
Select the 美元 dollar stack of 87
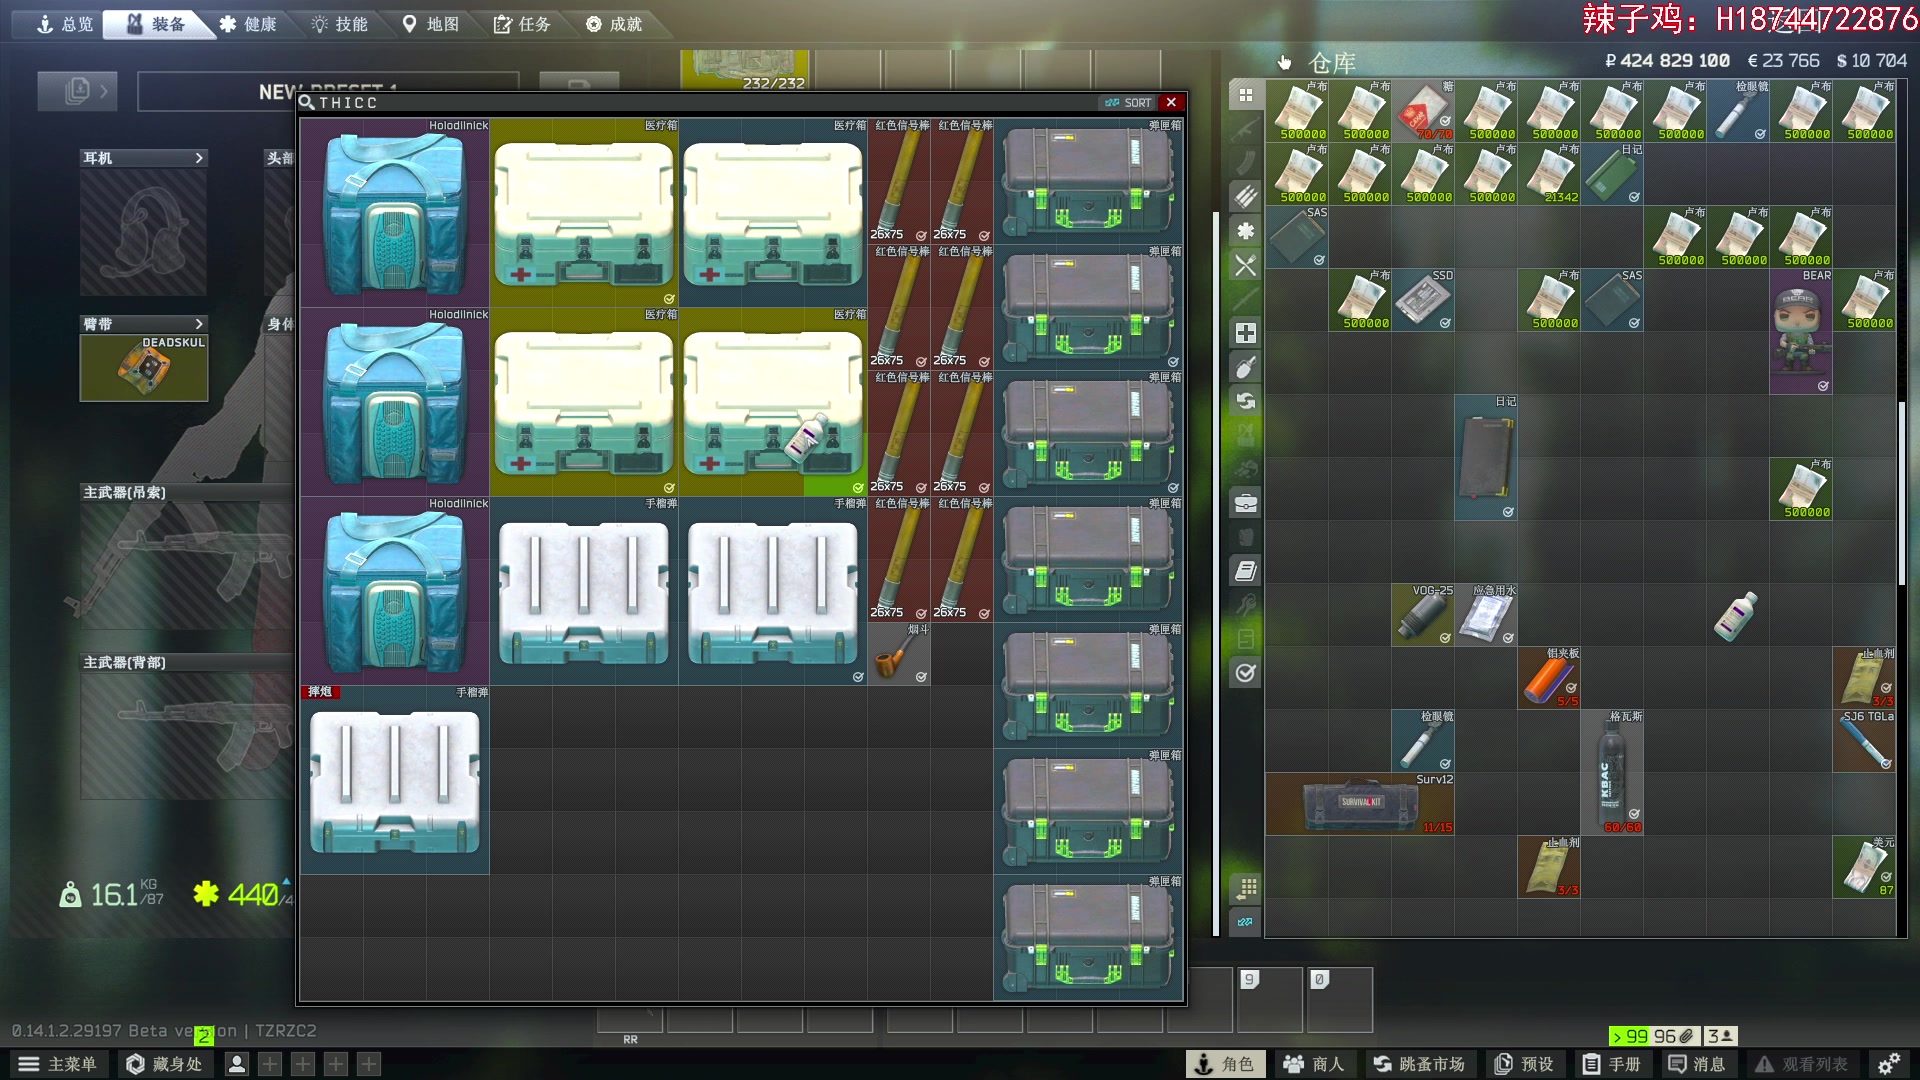(1864, 867)
